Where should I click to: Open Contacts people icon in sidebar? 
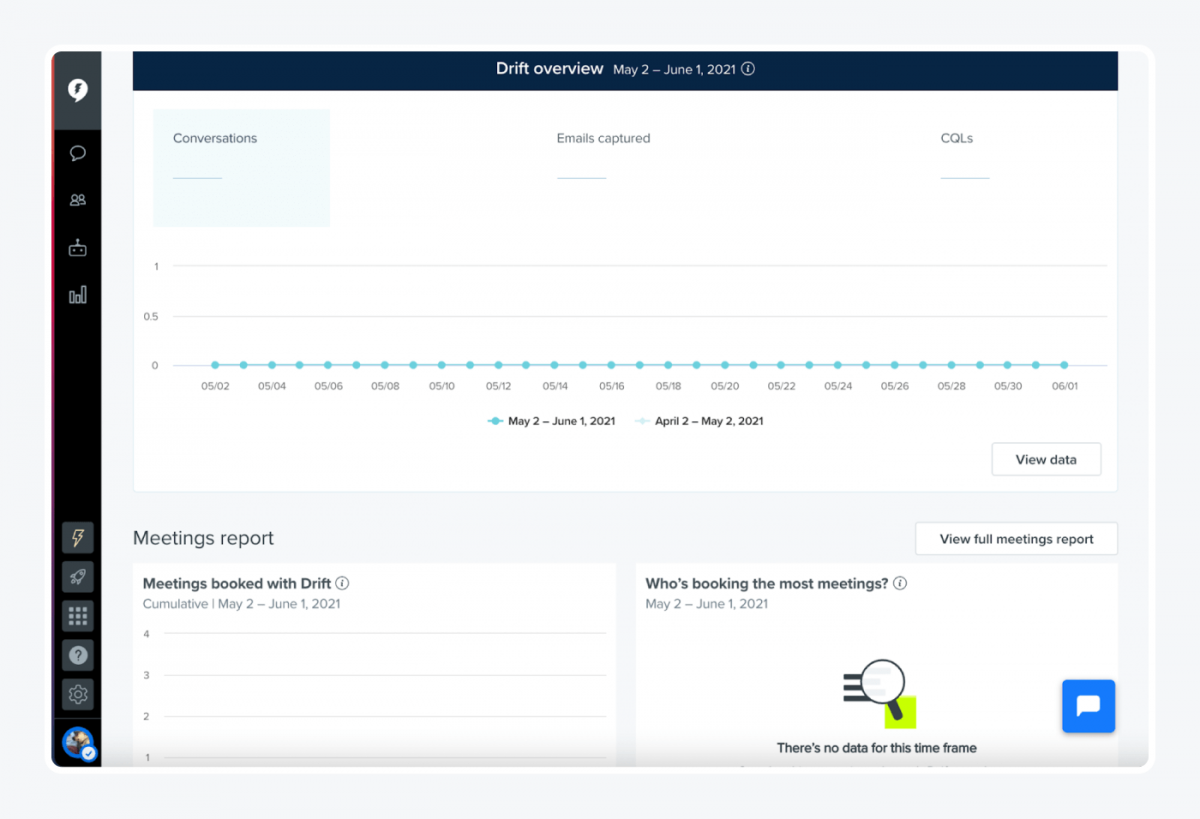(x=77, y=200)
